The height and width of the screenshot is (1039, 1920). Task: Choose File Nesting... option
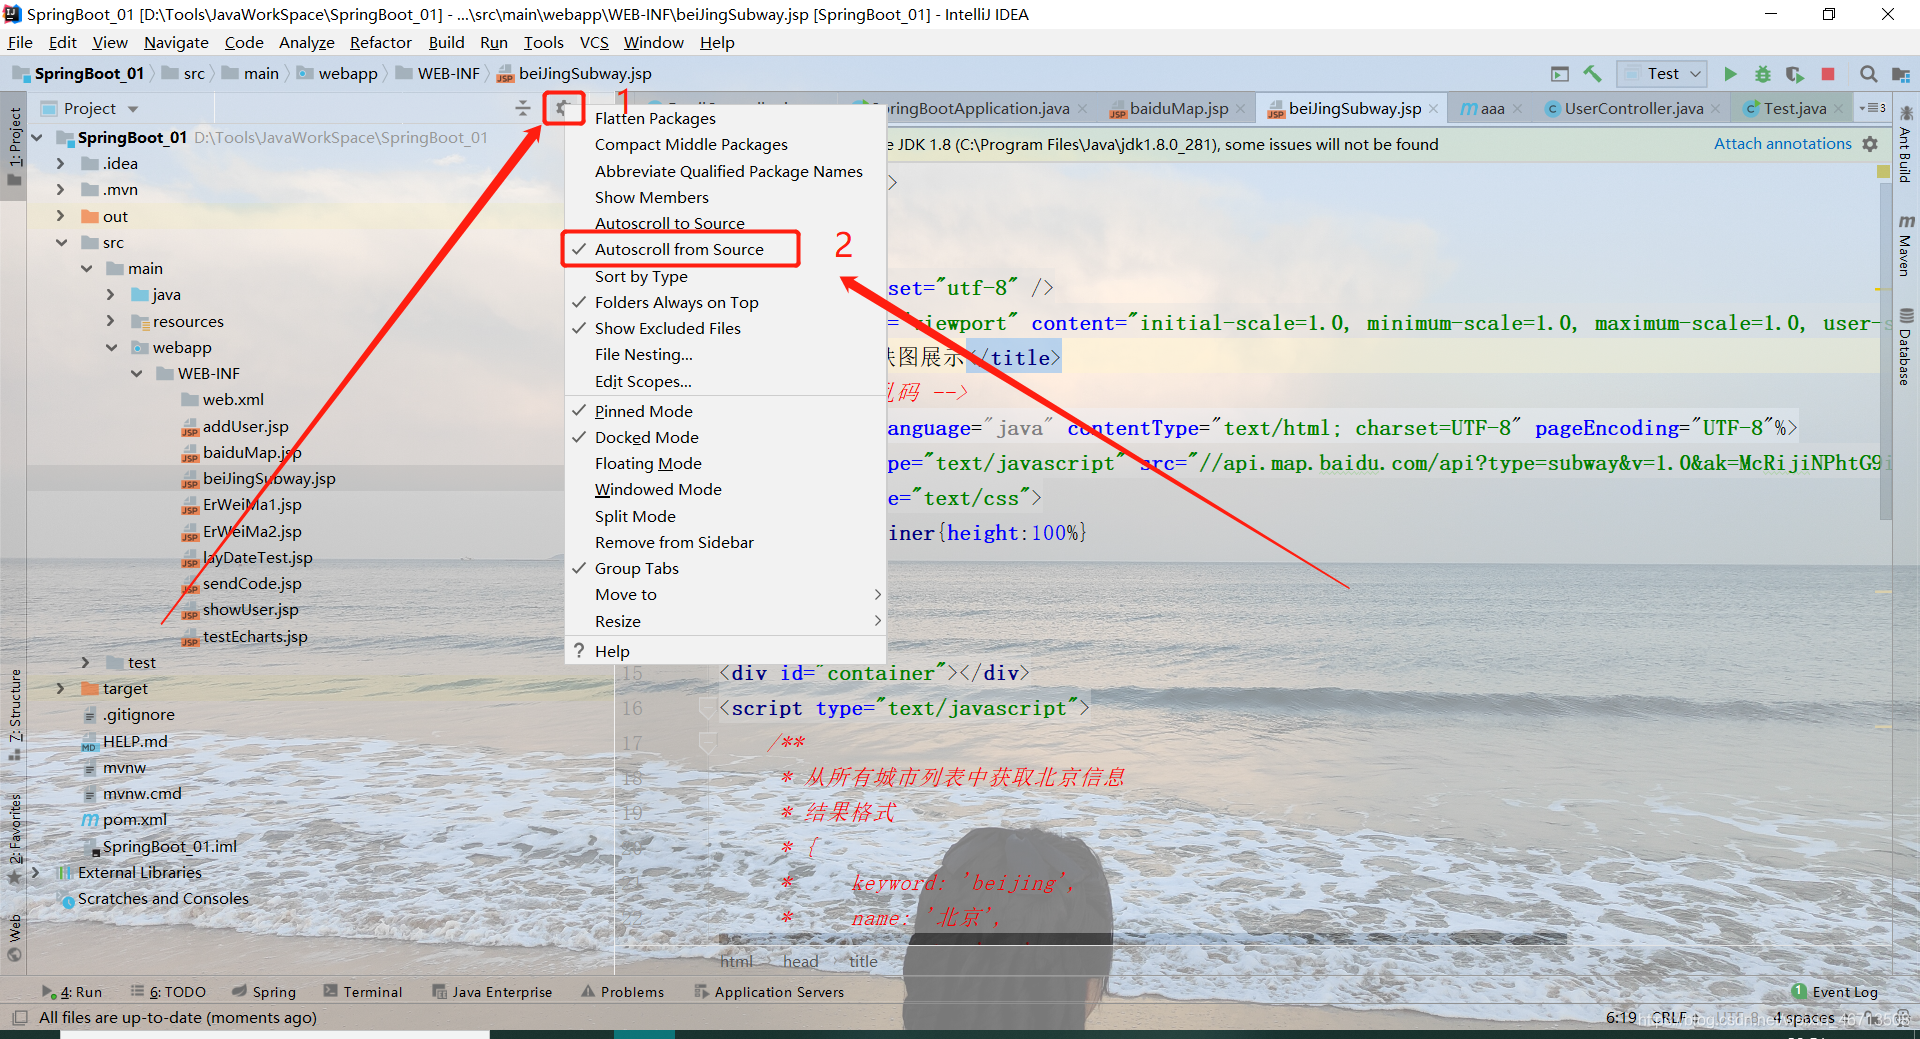[x=725, y=354]
